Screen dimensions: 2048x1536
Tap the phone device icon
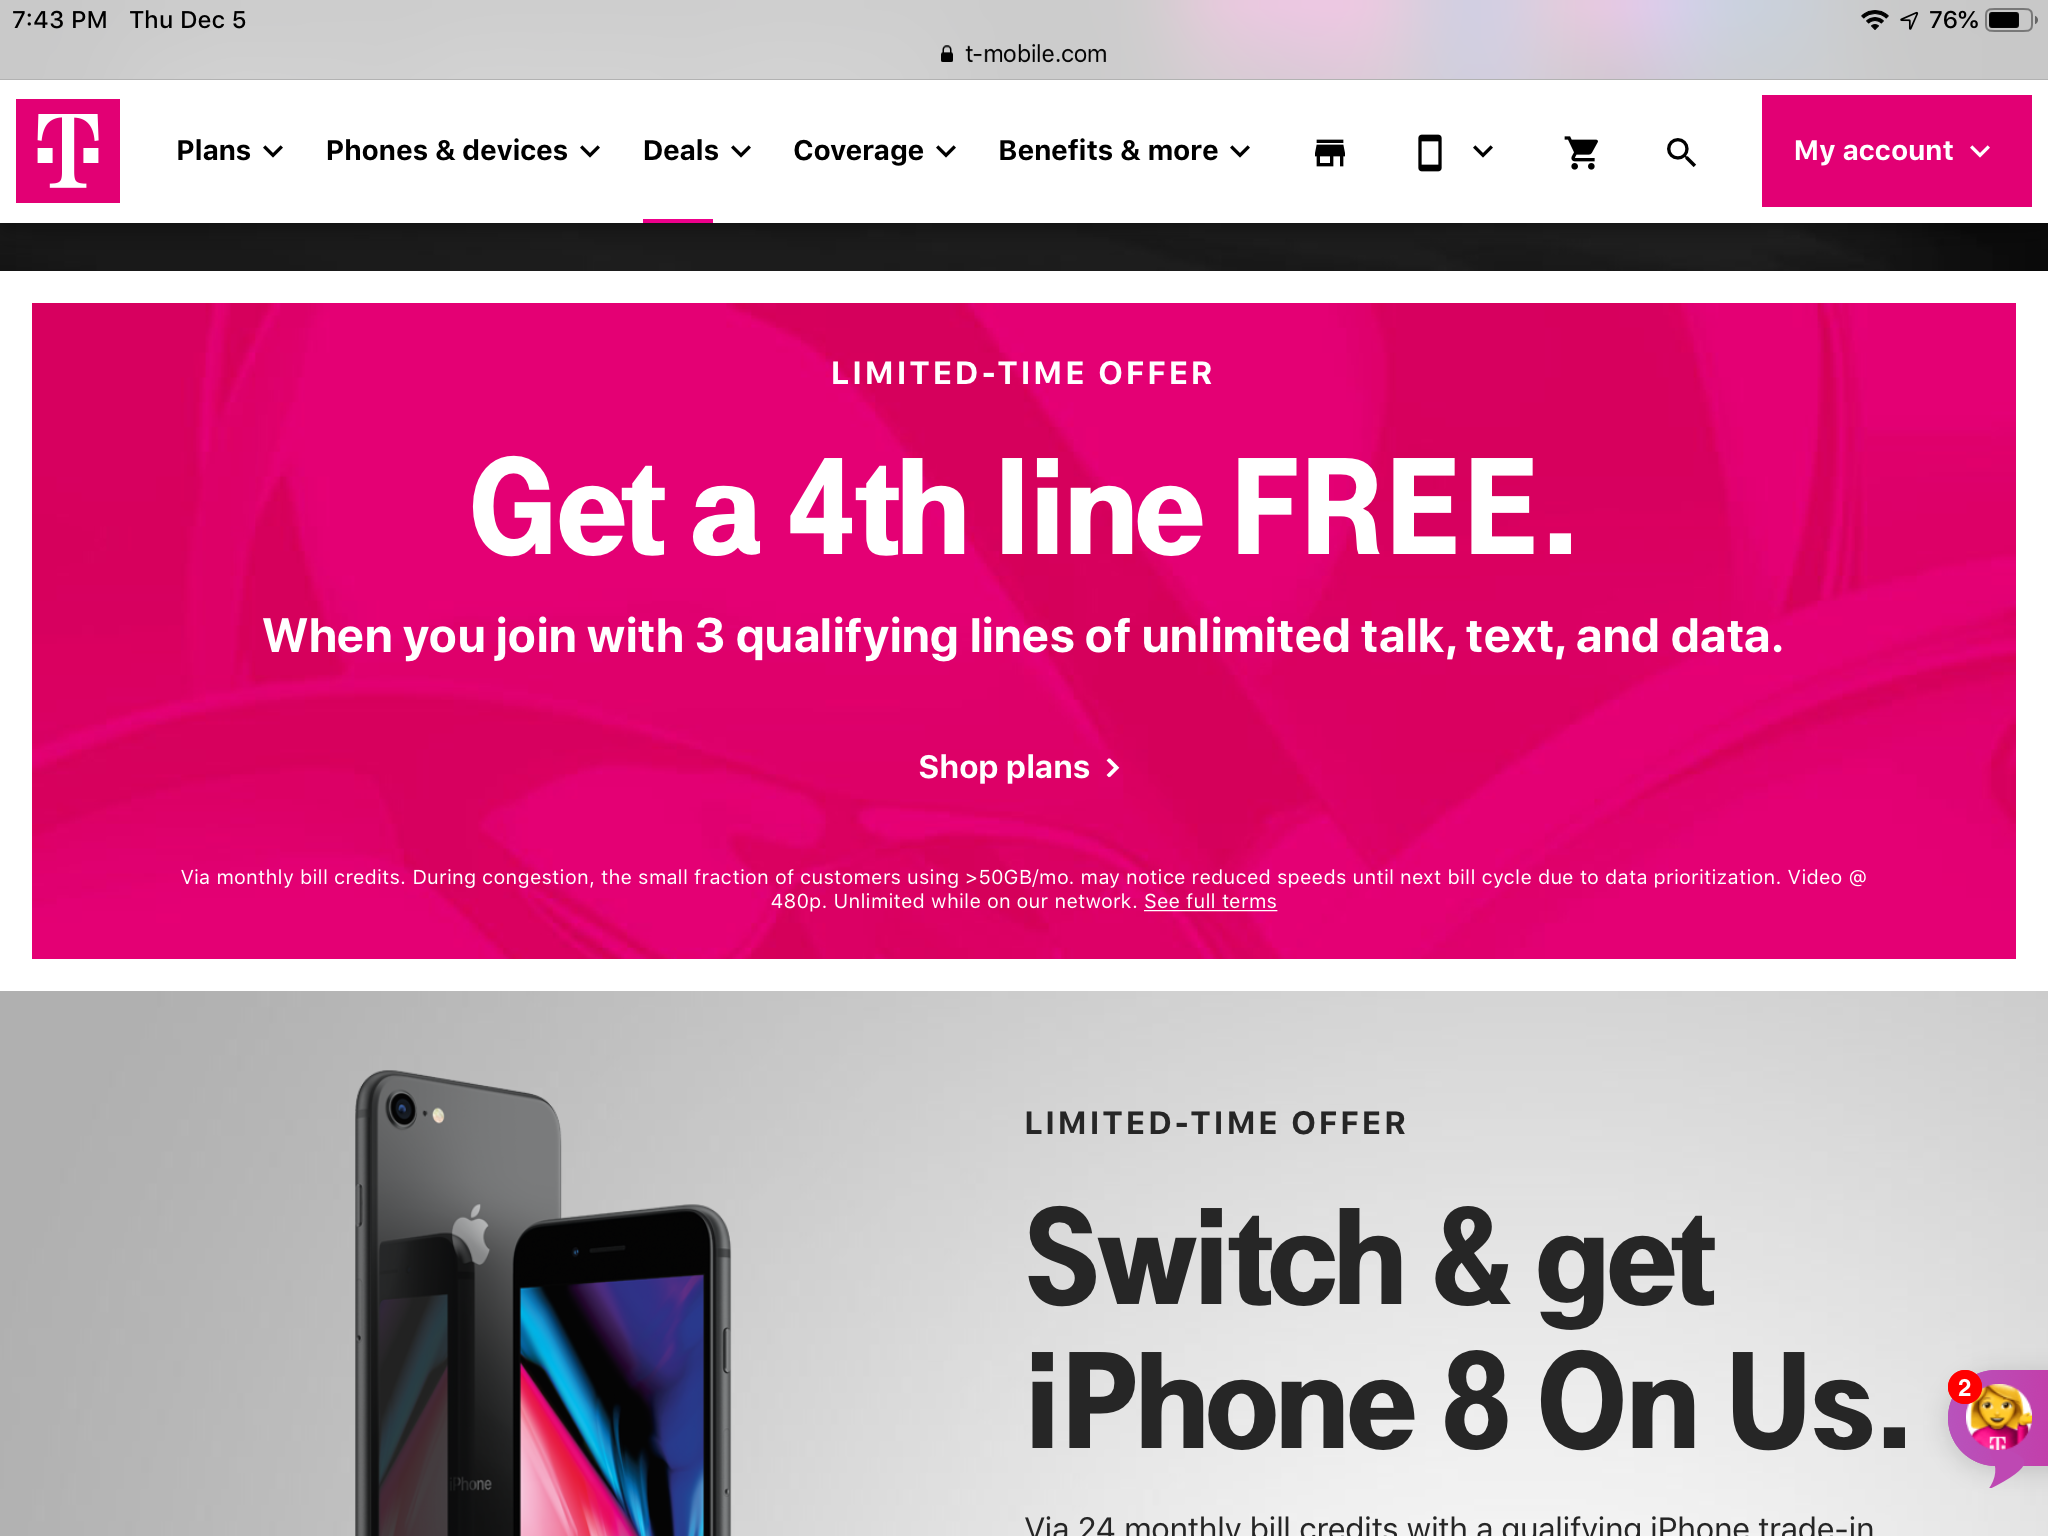coord(1429,152)
